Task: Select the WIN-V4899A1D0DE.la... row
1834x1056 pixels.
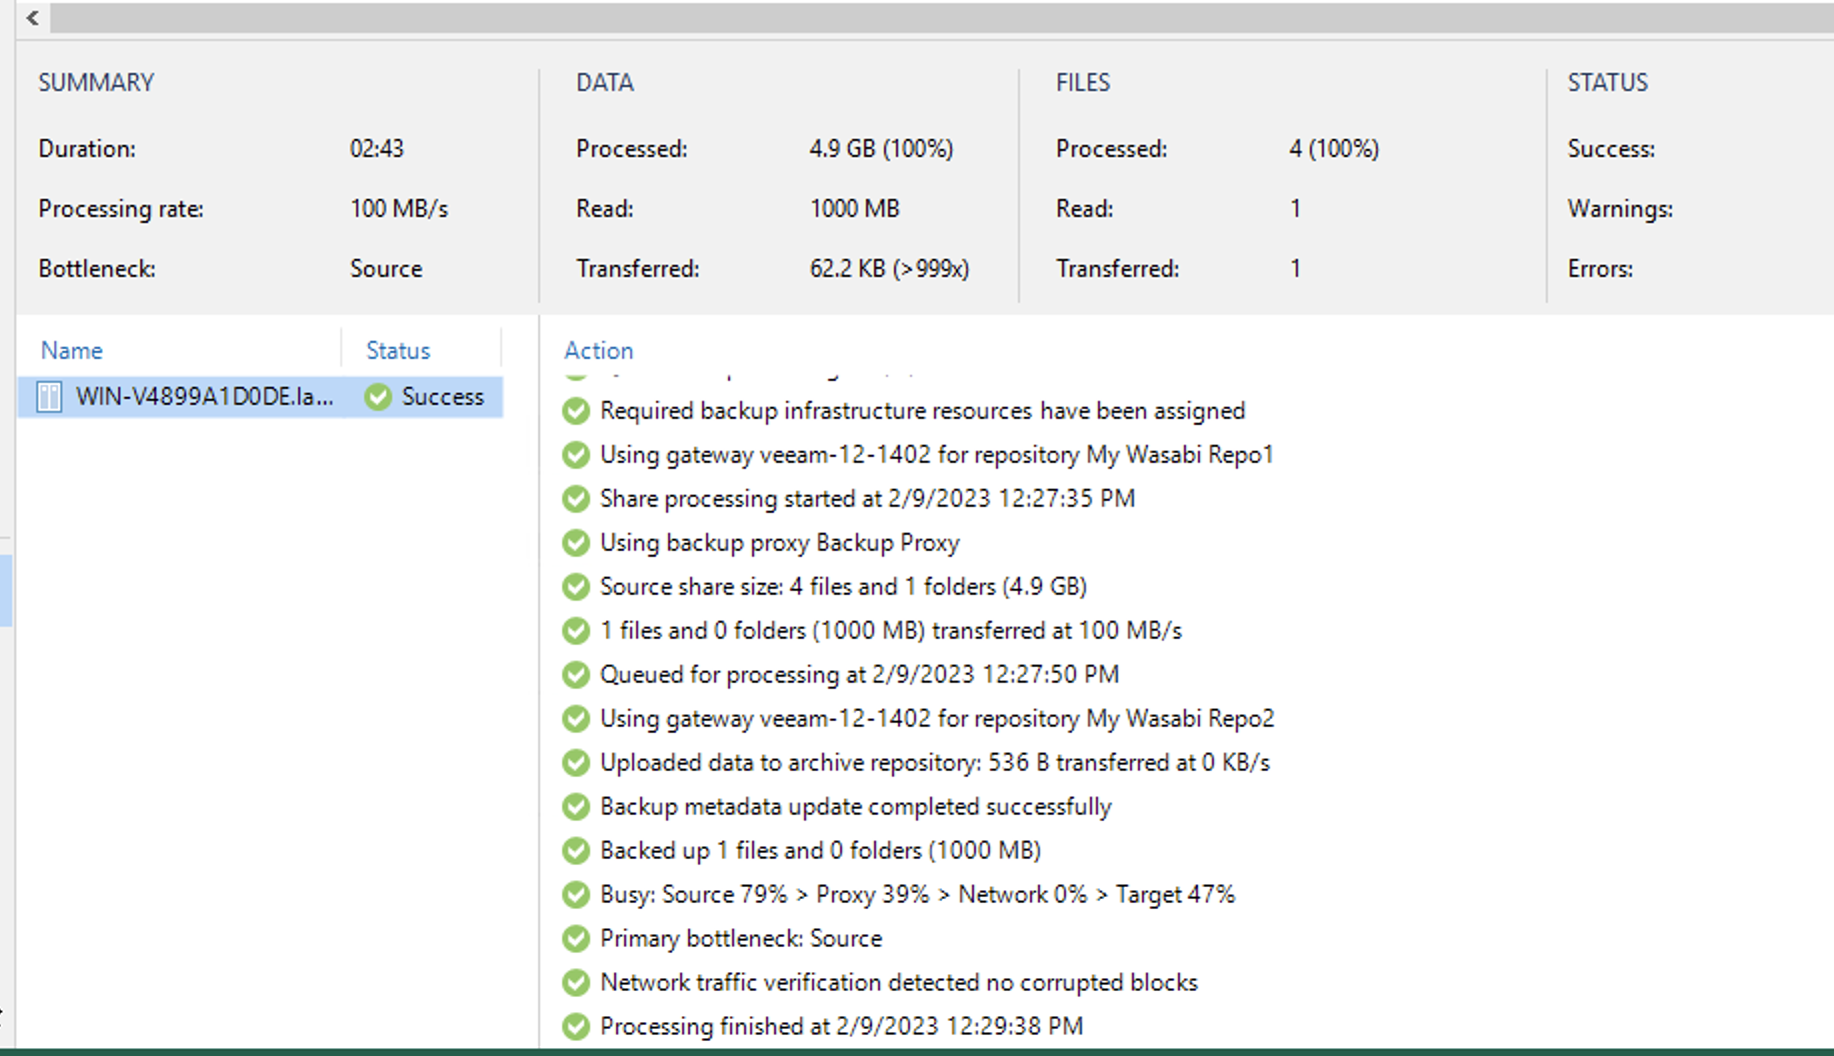Action: pos(260,397)
